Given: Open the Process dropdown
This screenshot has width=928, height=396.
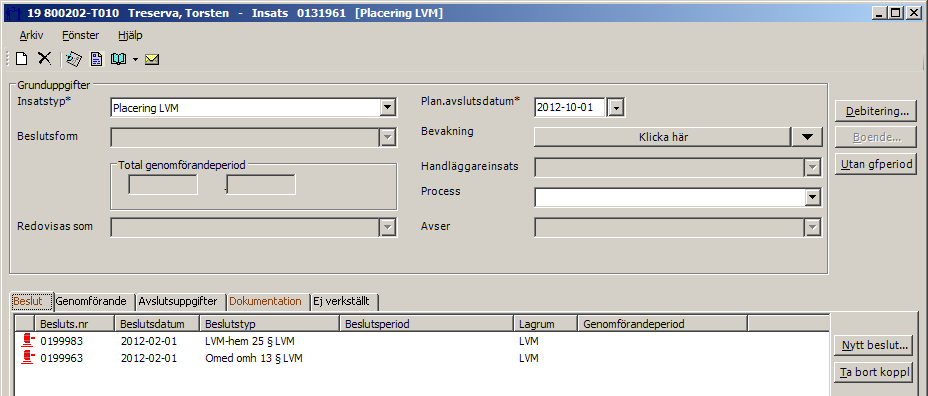Looking at the screenshot, I should click(x=813, y=197).
